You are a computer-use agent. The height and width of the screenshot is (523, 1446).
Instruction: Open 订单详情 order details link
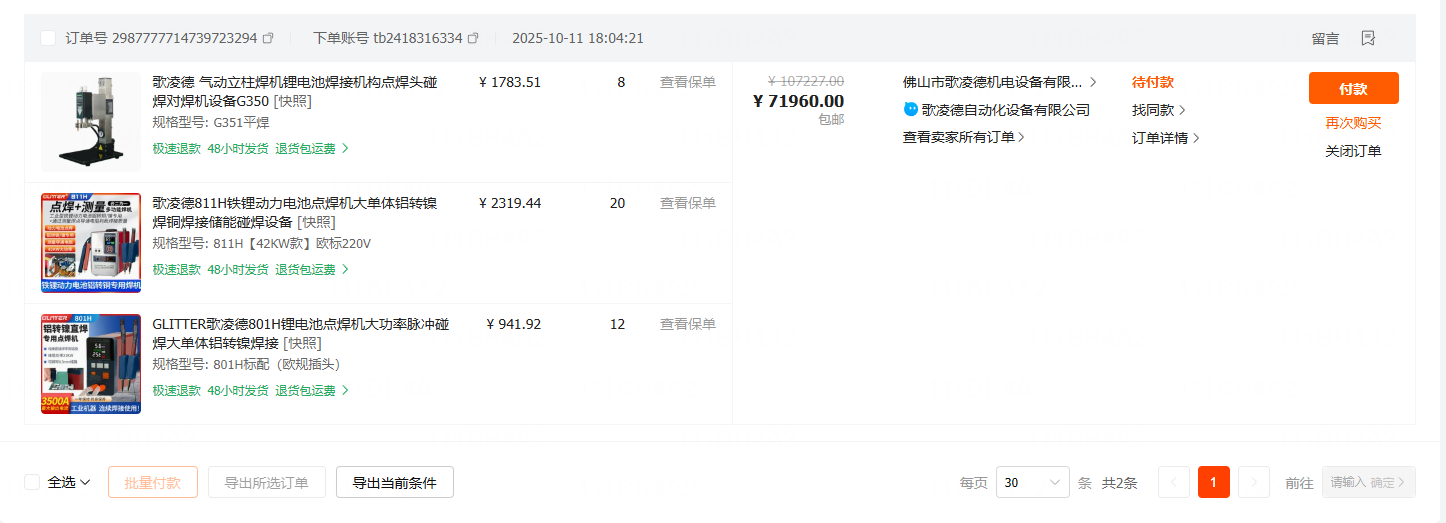pyautogui.click(x=1165, y=138)
